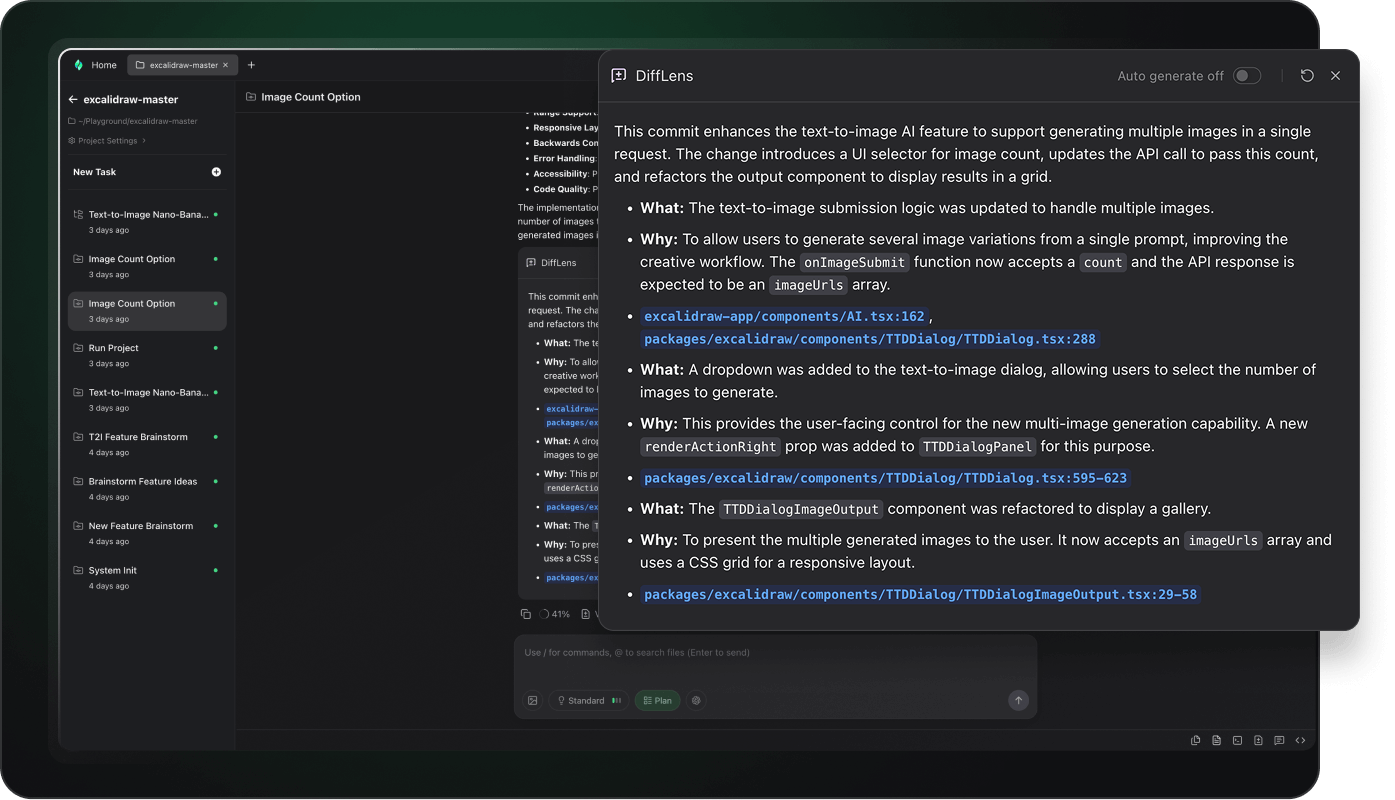Toggle the Auto generate switch

[x=1246, y=76]
